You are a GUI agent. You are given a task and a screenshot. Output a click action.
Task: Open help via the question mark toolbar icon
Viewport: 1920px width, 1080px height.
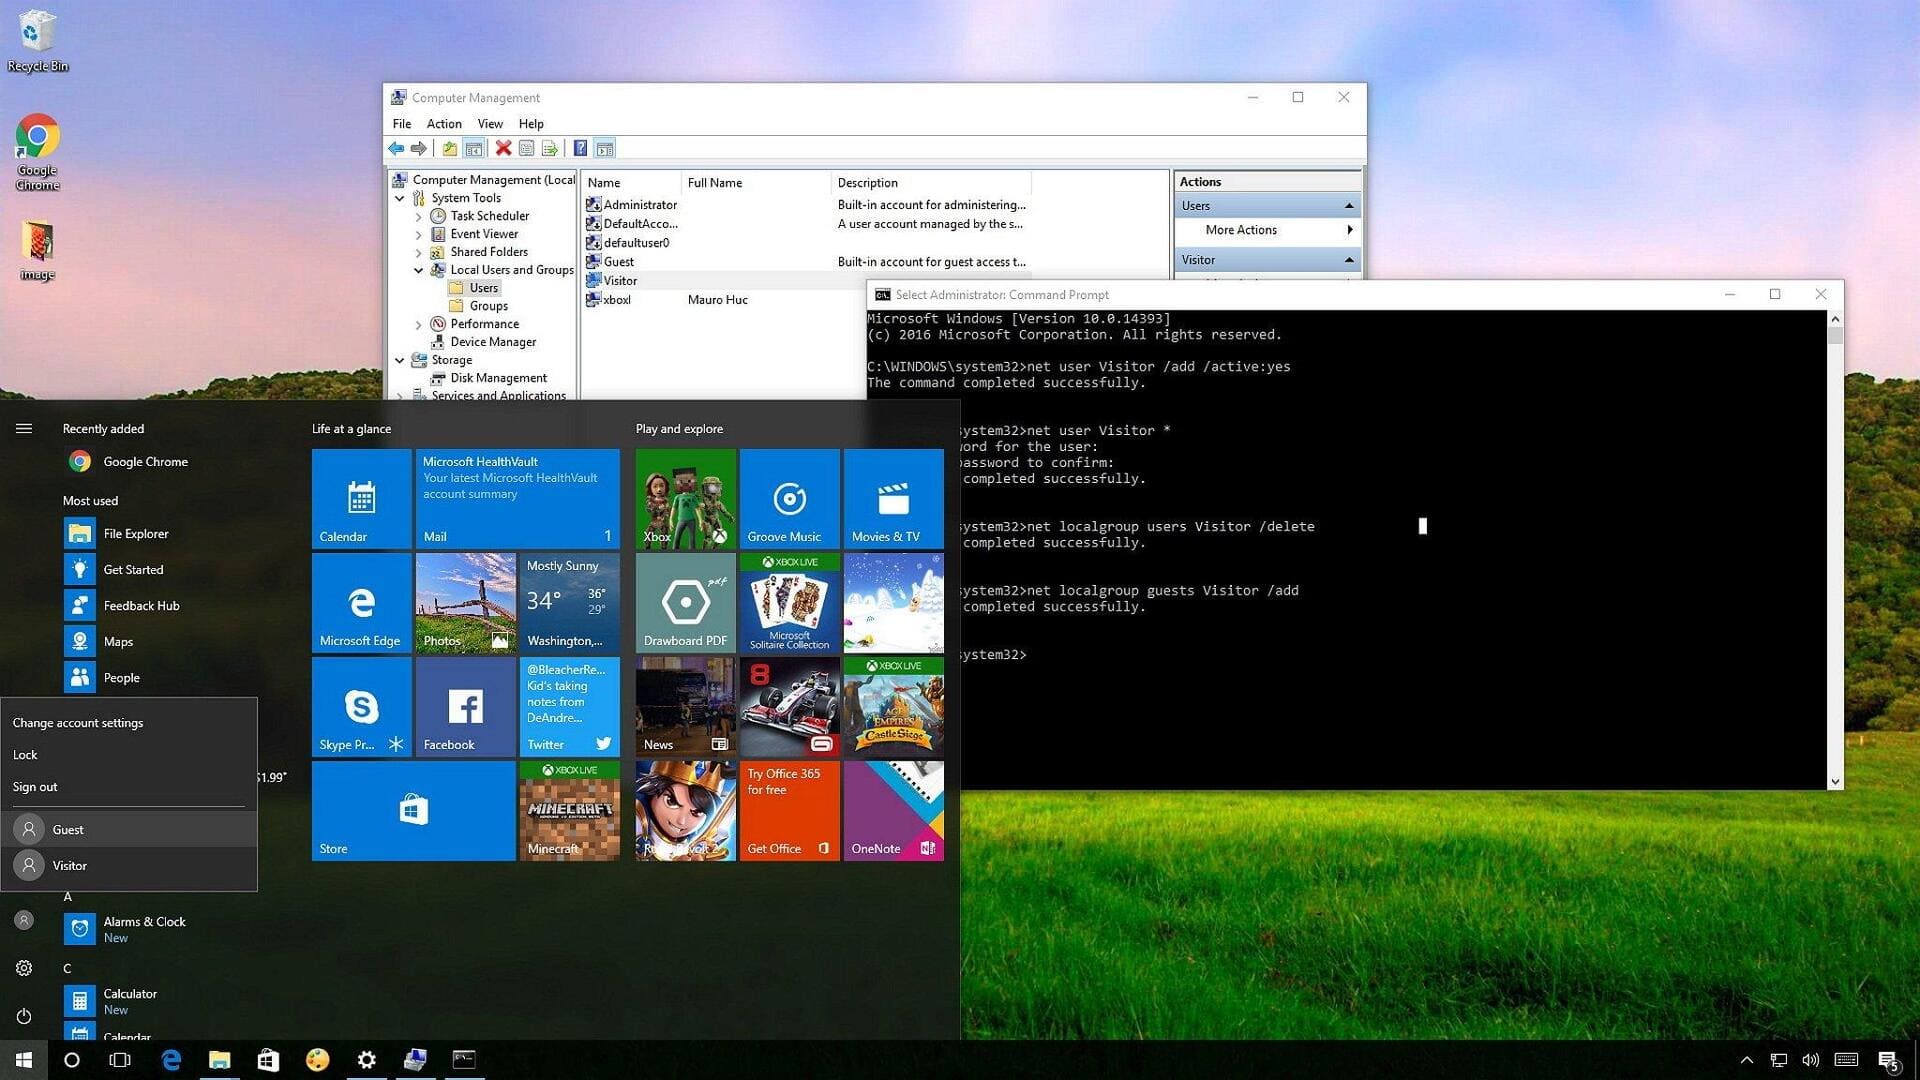click(x=580, y=148)
